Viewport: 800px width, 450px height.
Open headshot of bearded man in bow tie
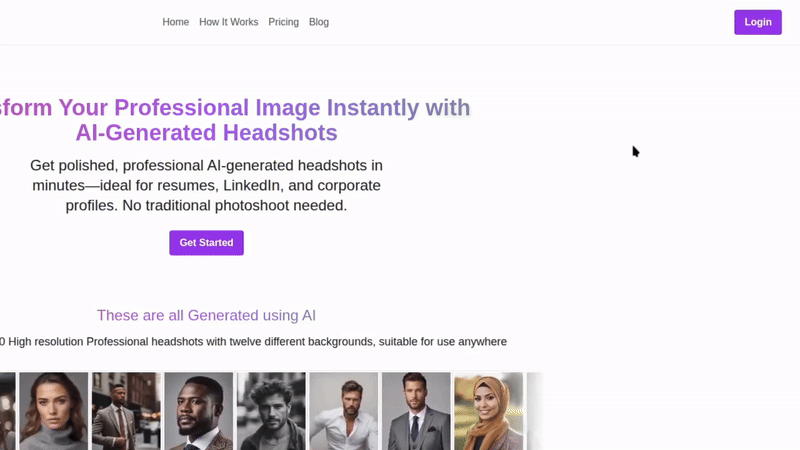[198, 411]
